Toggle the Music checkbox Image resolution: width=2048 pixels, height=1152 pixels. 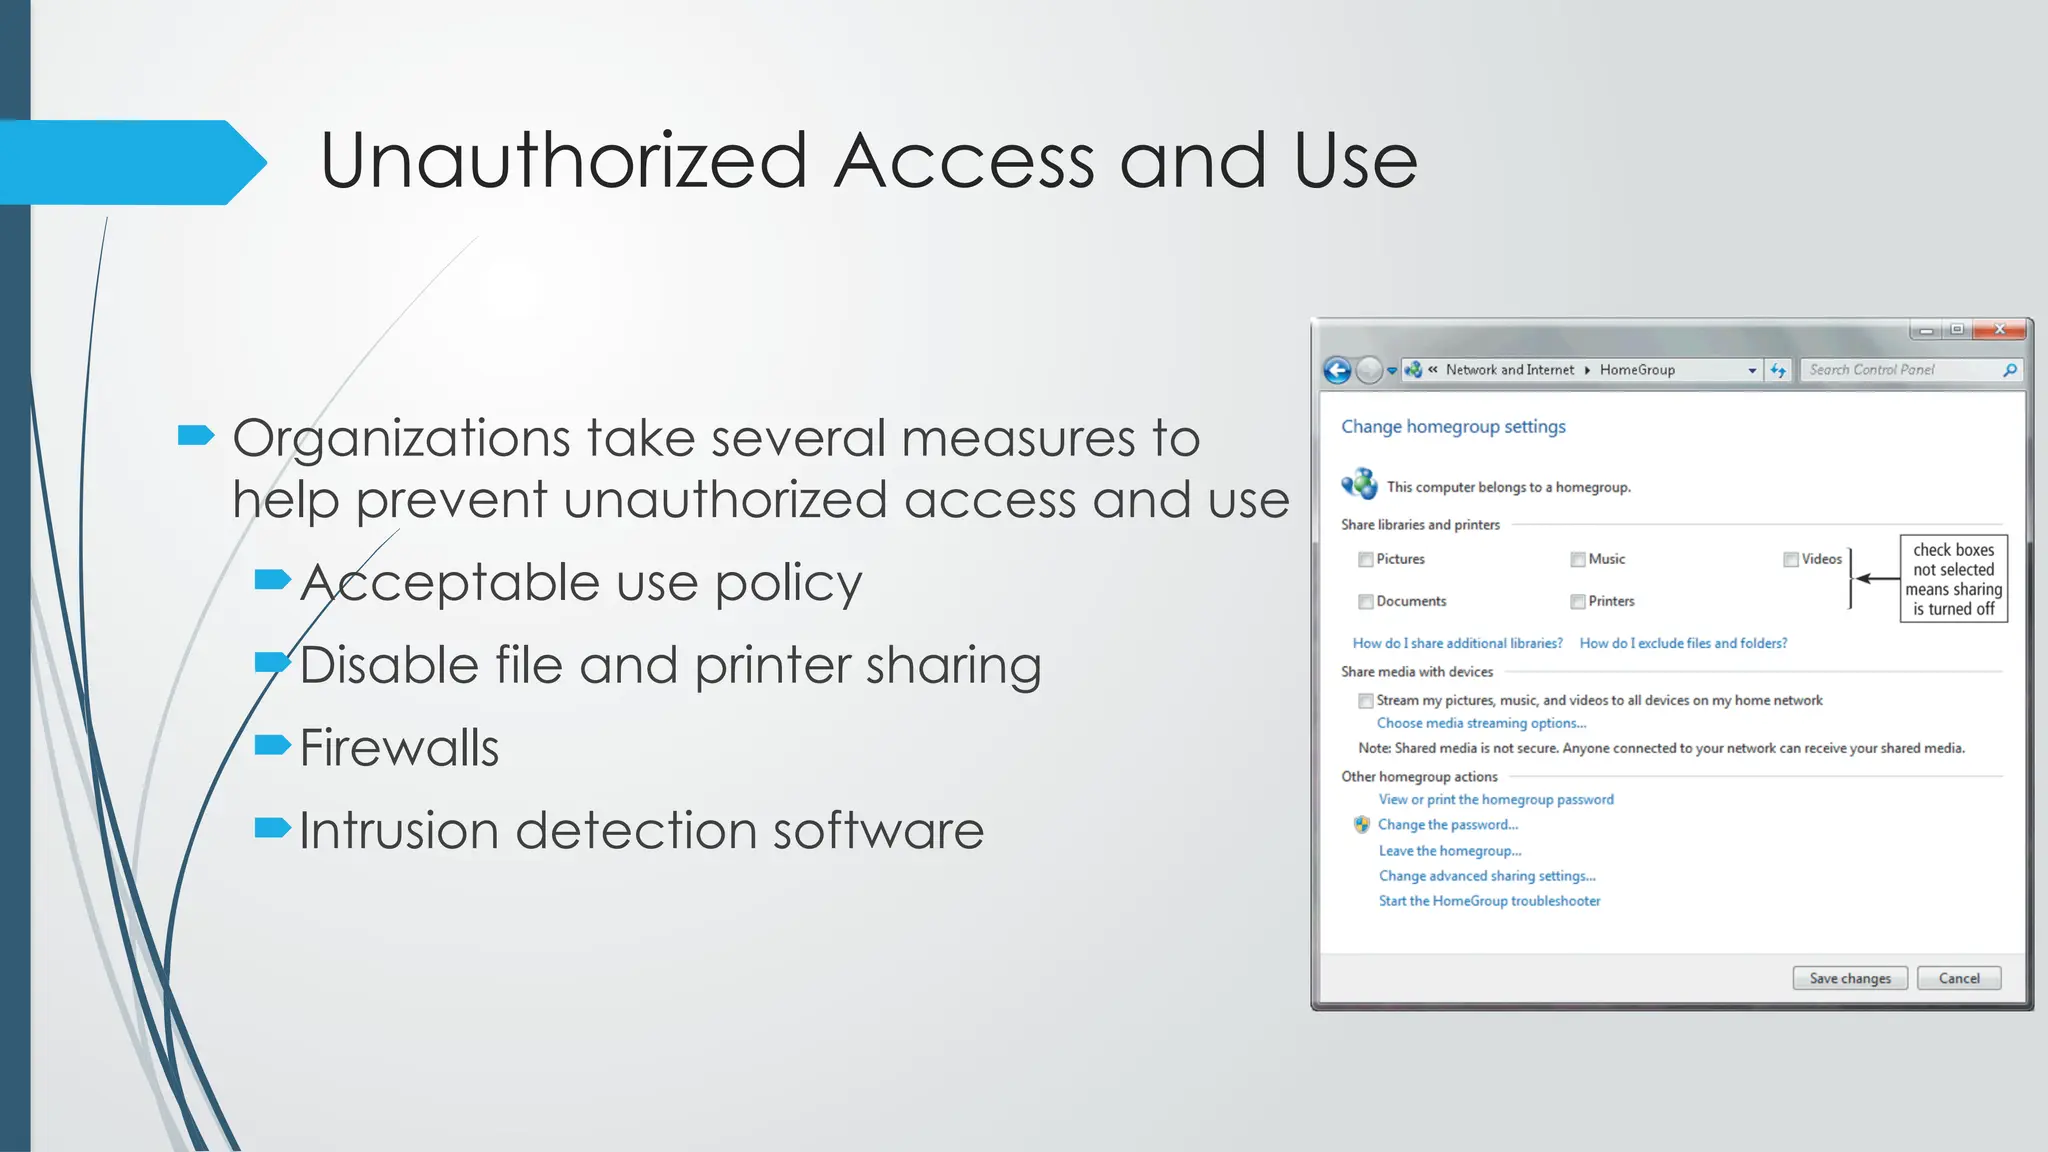tap(1577, 560)
